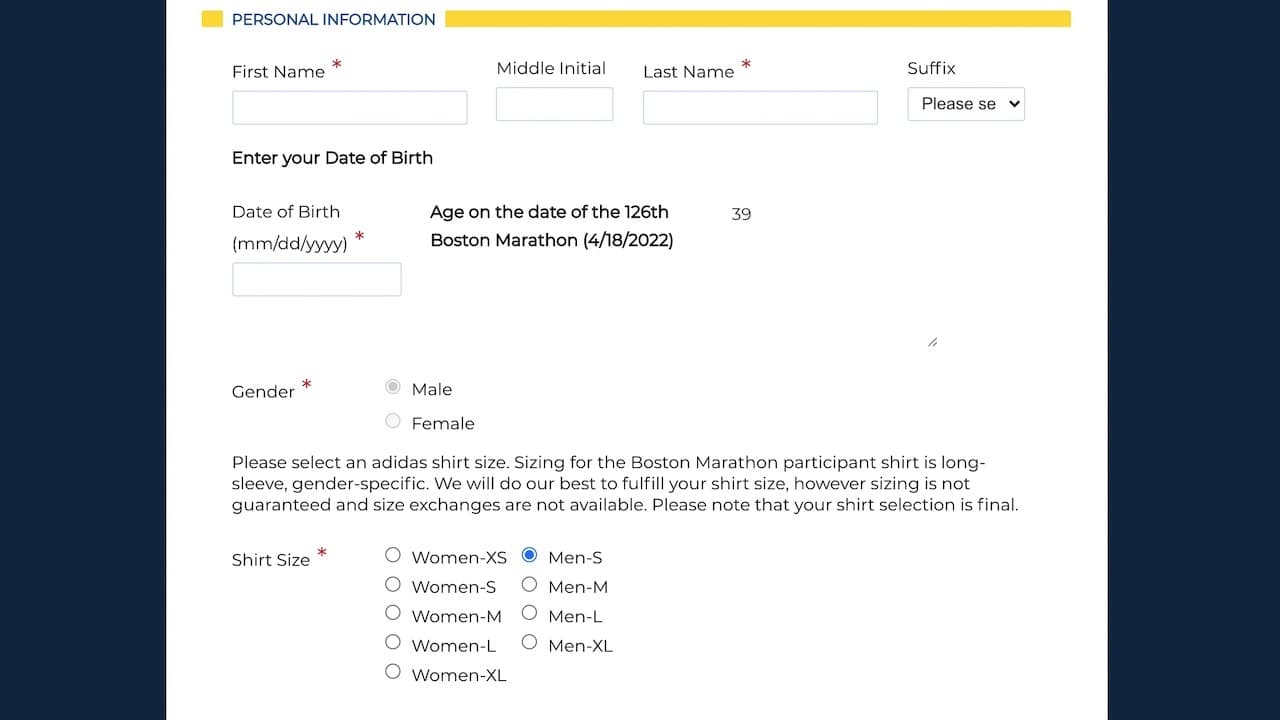Click the 'Enter your Date of Birth' text
The image size is (1280, 720).
pyautogui.click(x=332, y=158)
